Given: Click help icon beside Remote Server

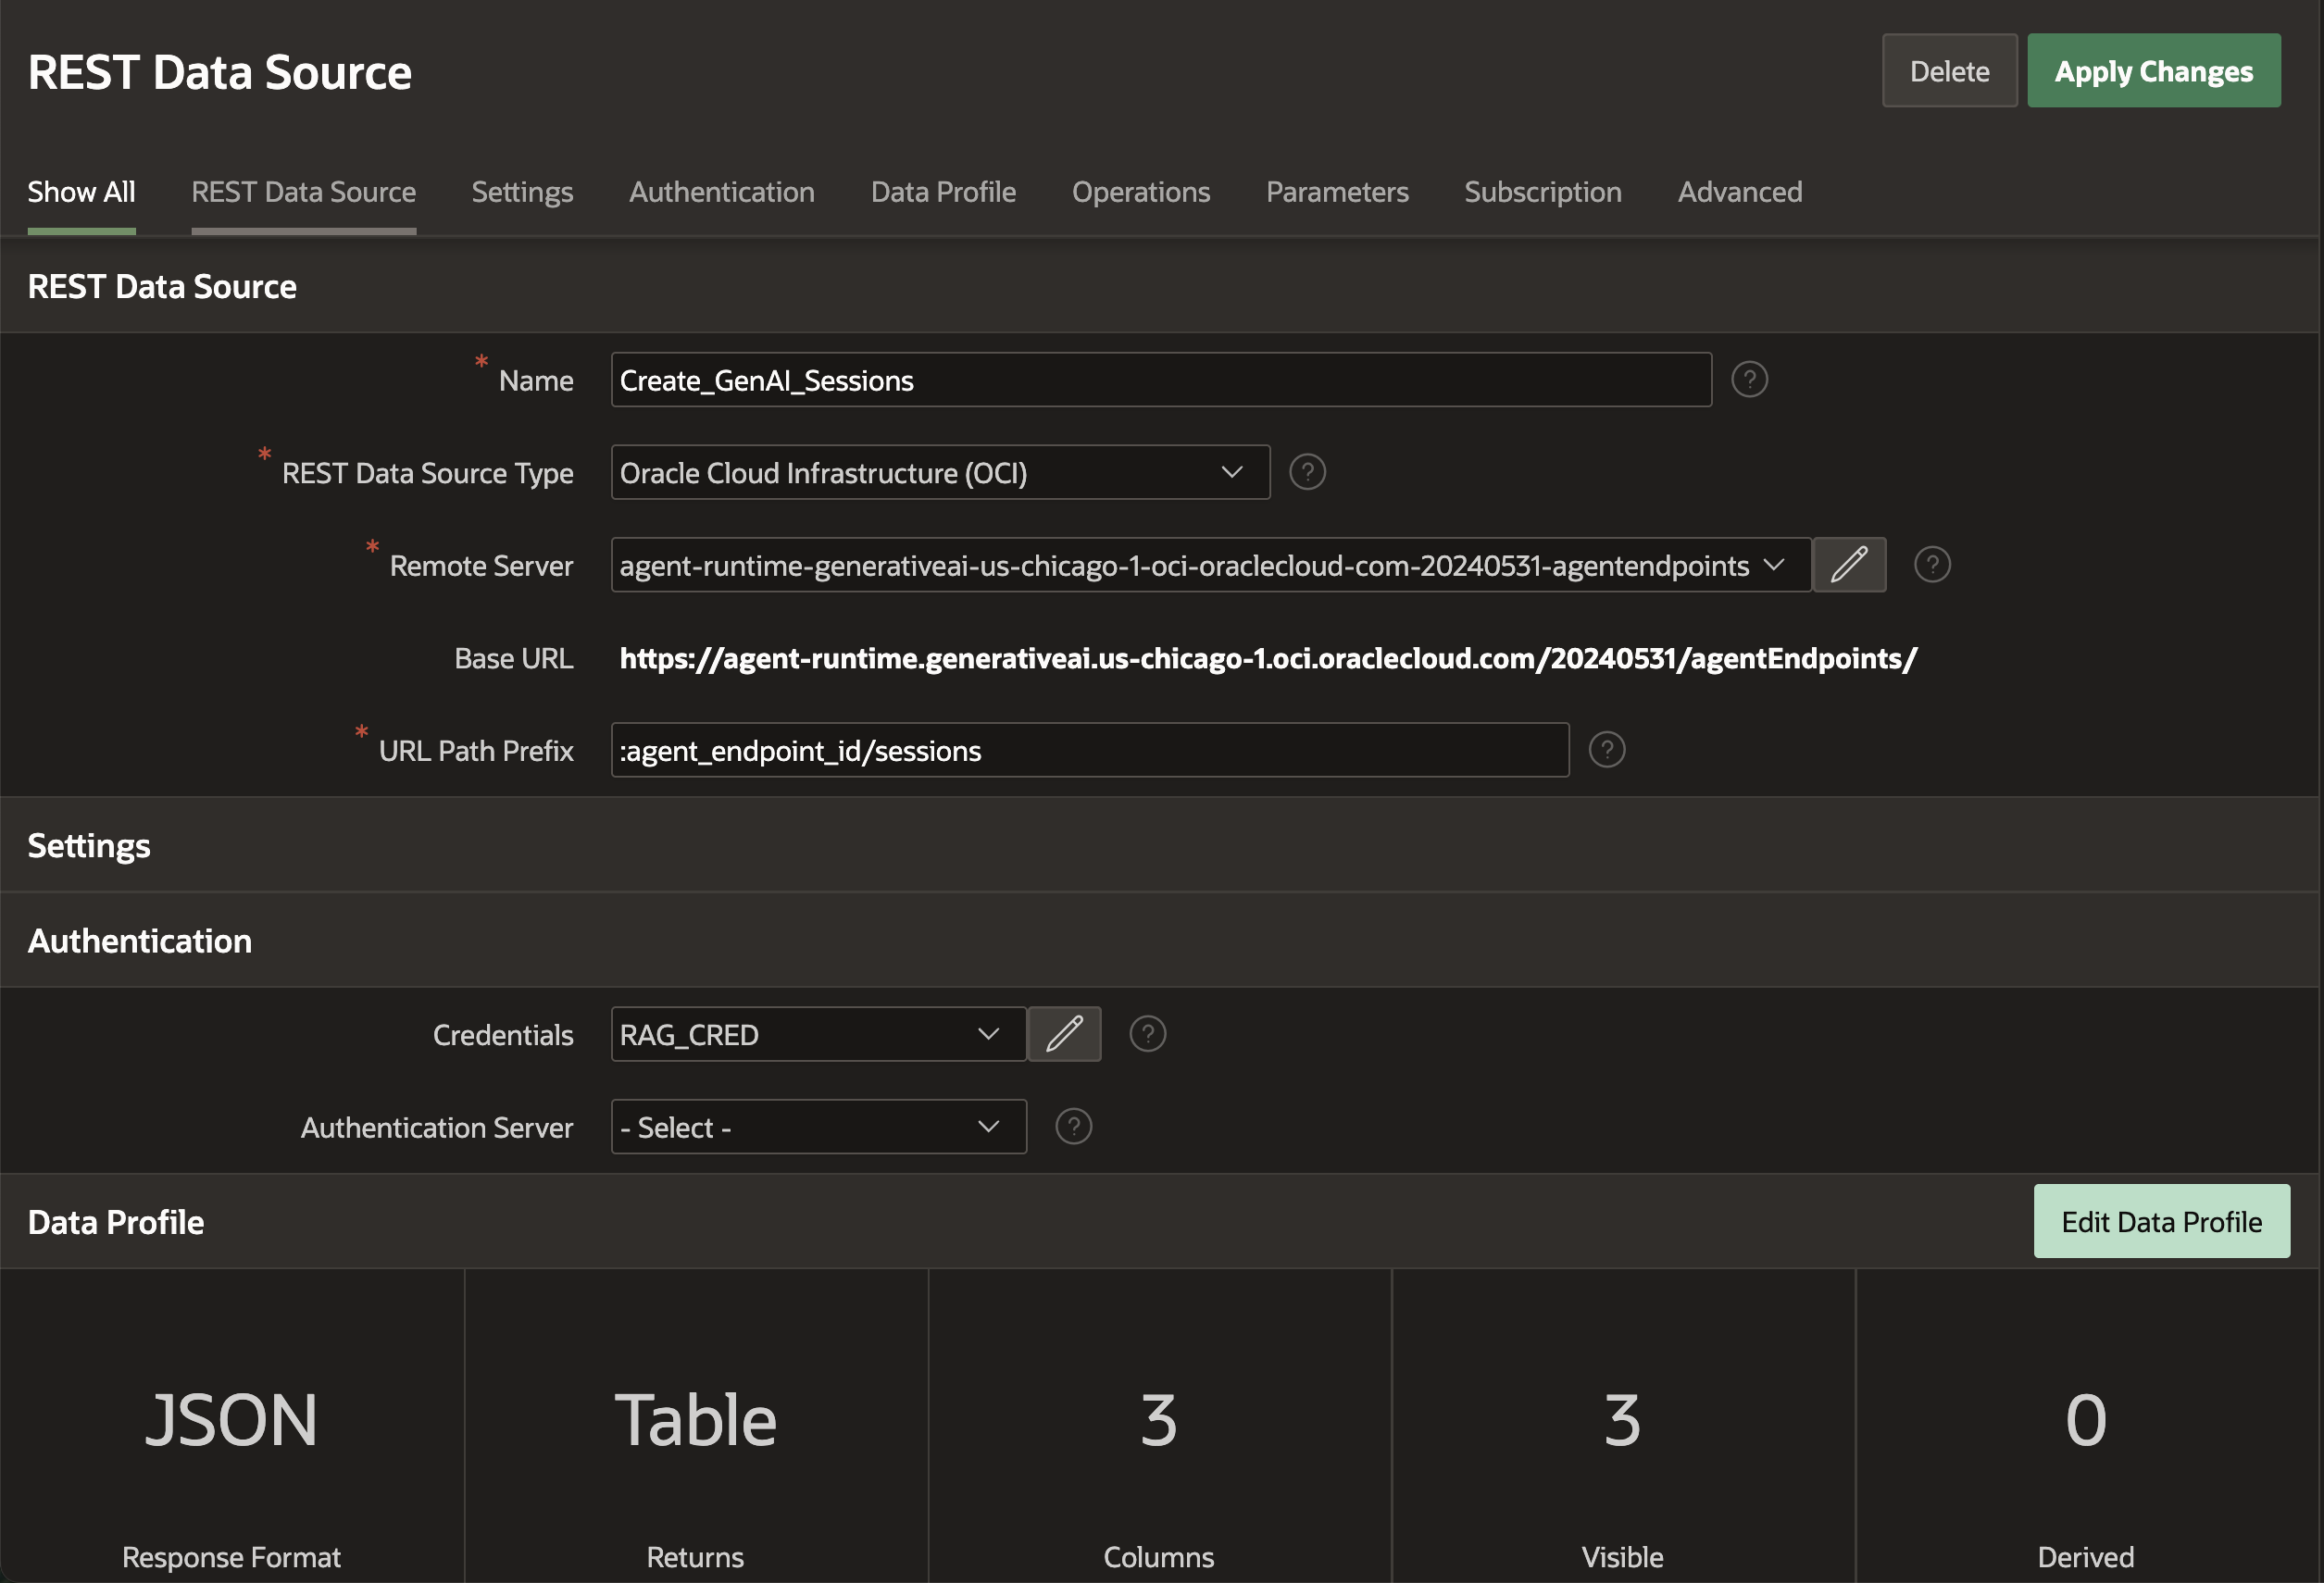Looking at the screenshot, I should [x=1932, y=565].
